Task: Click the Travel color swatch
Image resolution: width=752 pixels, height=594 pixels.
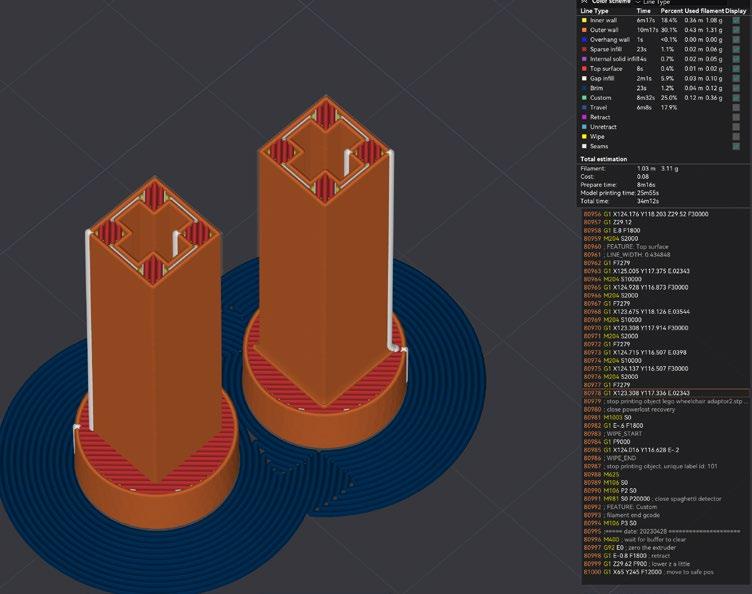Action: pyautogui.click(x=584, y=107)
